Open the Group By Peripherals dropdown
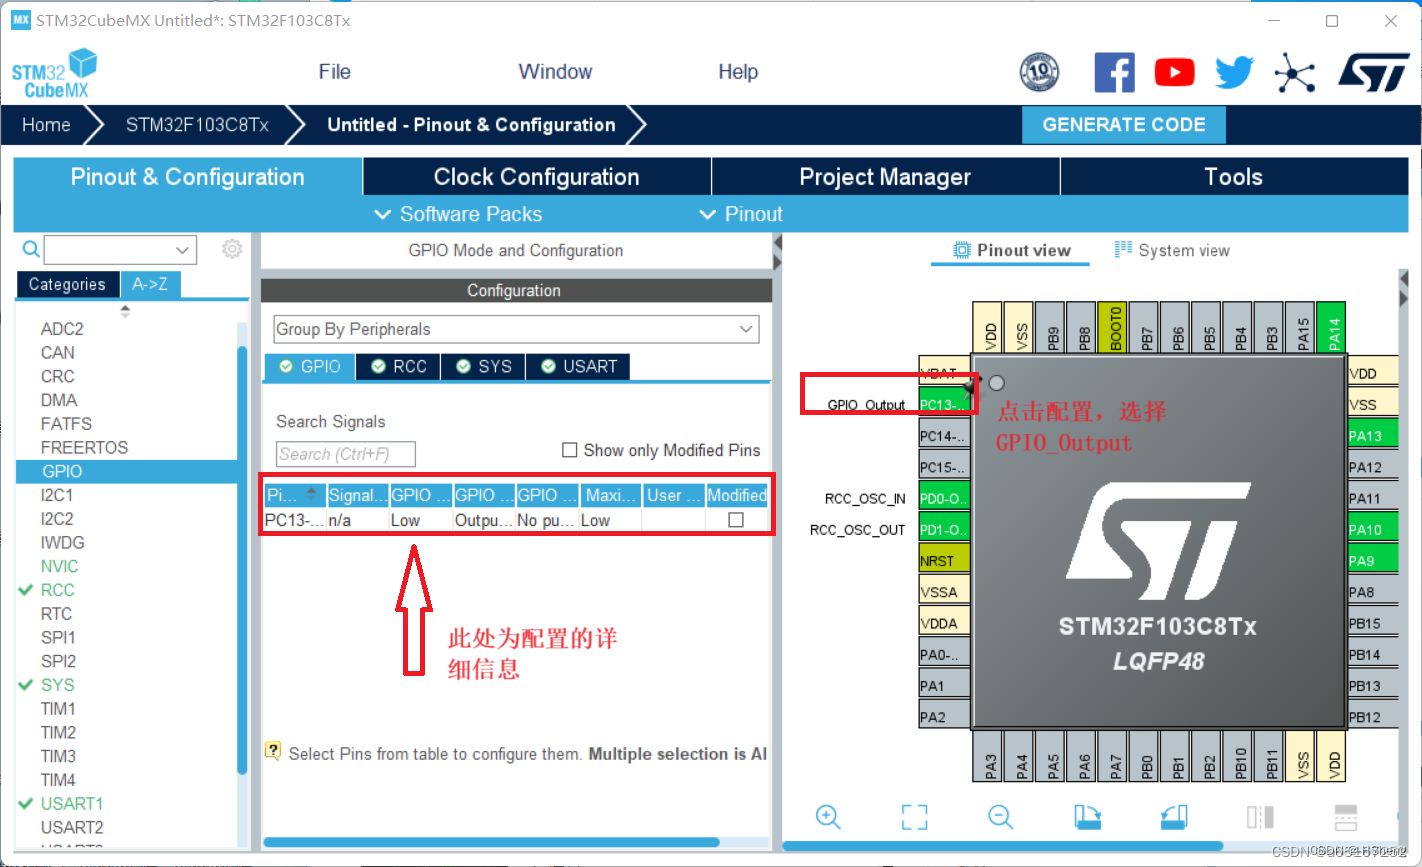 tap(744, 329)
